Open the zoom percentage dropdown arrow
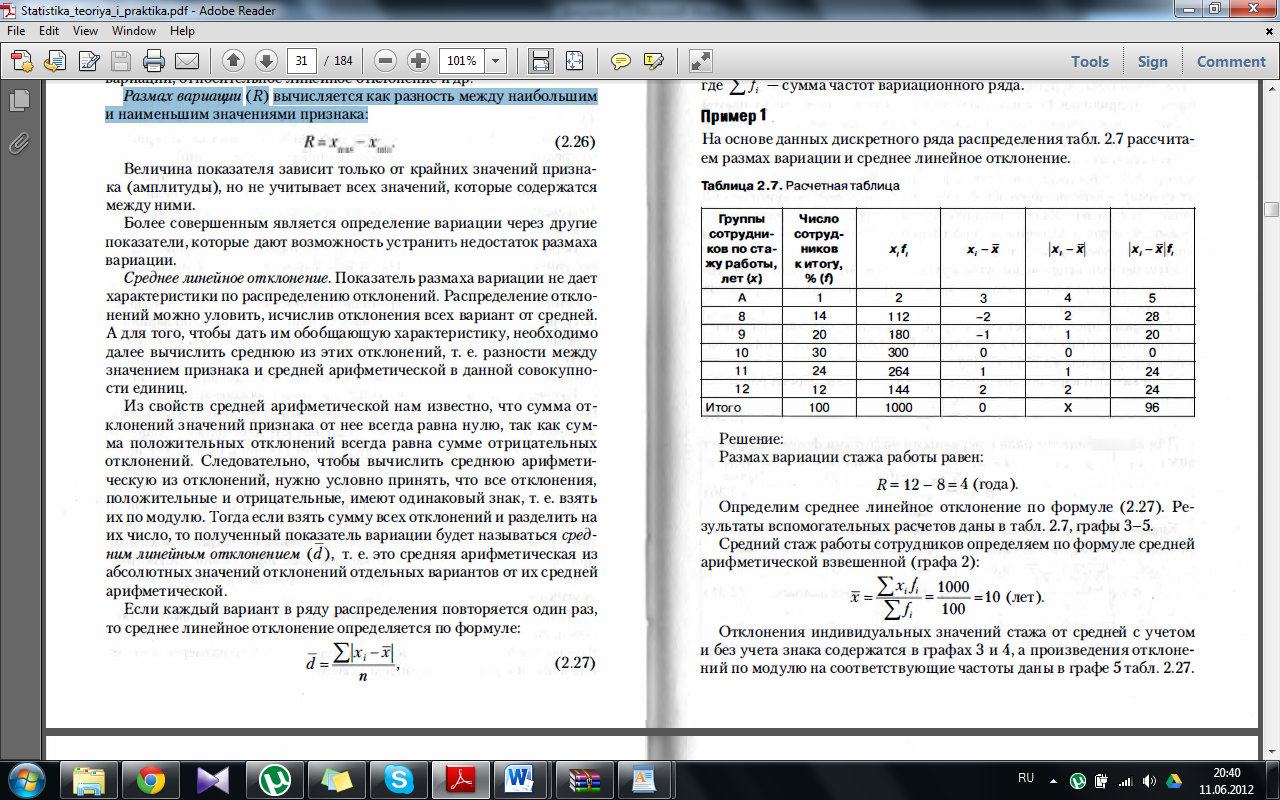This screenshot has height=800, width=1280. (496, 61)
